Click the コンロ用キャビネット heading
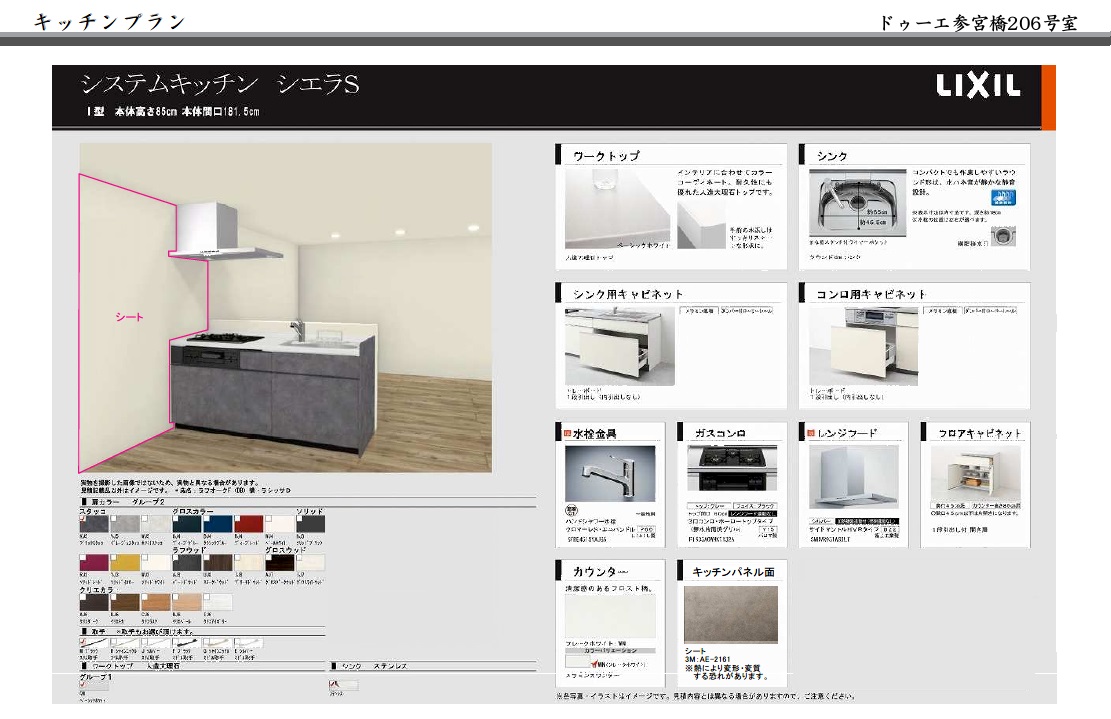This screenshot has width=1111, height=719. [871, 293]
